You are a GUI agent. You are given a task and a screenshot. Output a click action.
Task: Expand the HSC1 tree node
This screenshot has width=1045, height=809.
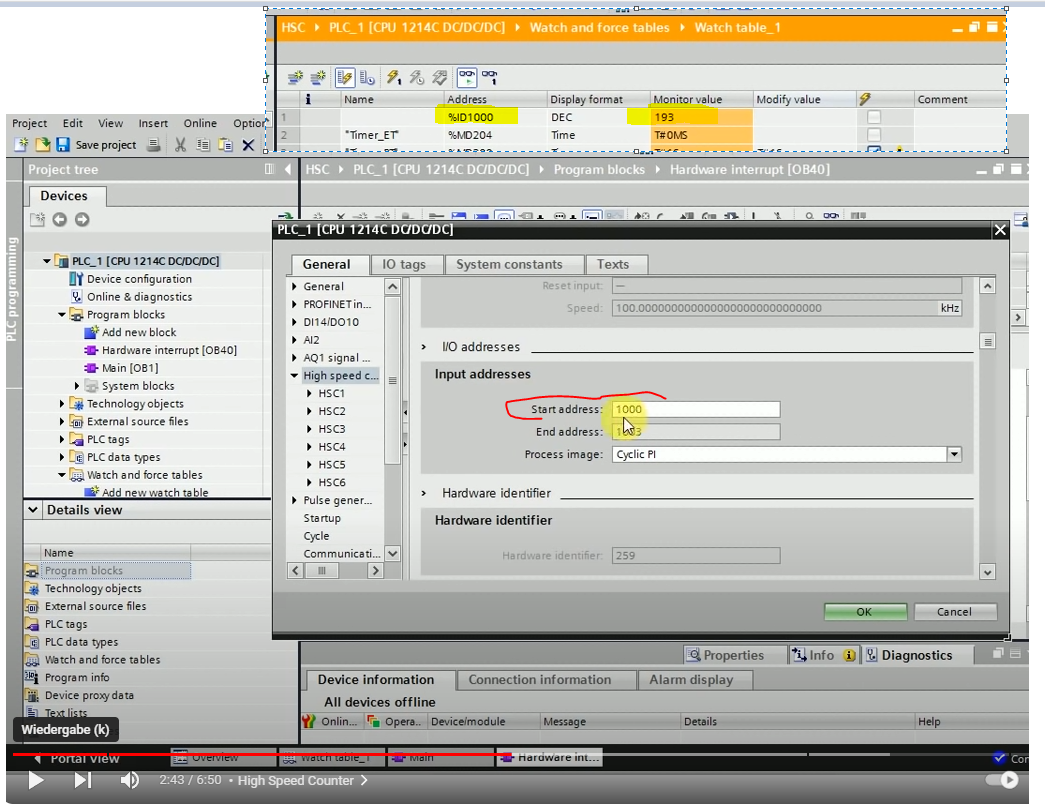point(310,394)
